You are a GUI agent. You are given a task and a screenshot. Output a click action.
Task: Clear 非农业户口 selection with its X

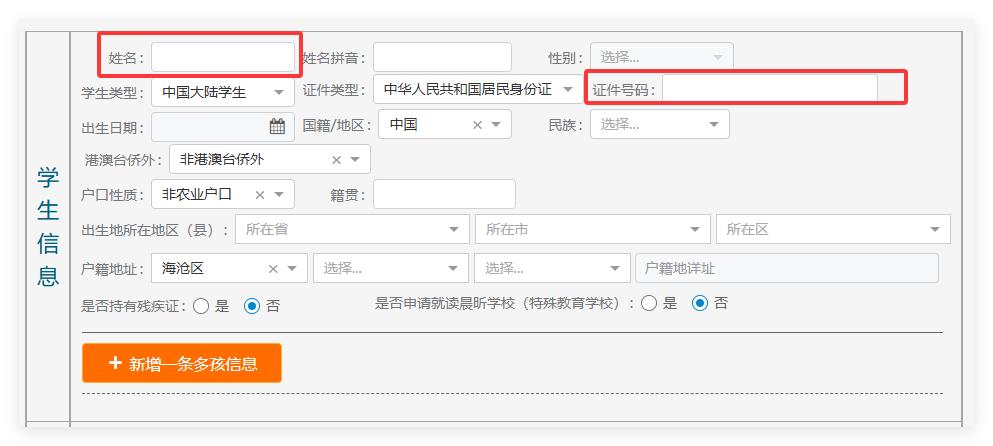coord(260,194)
